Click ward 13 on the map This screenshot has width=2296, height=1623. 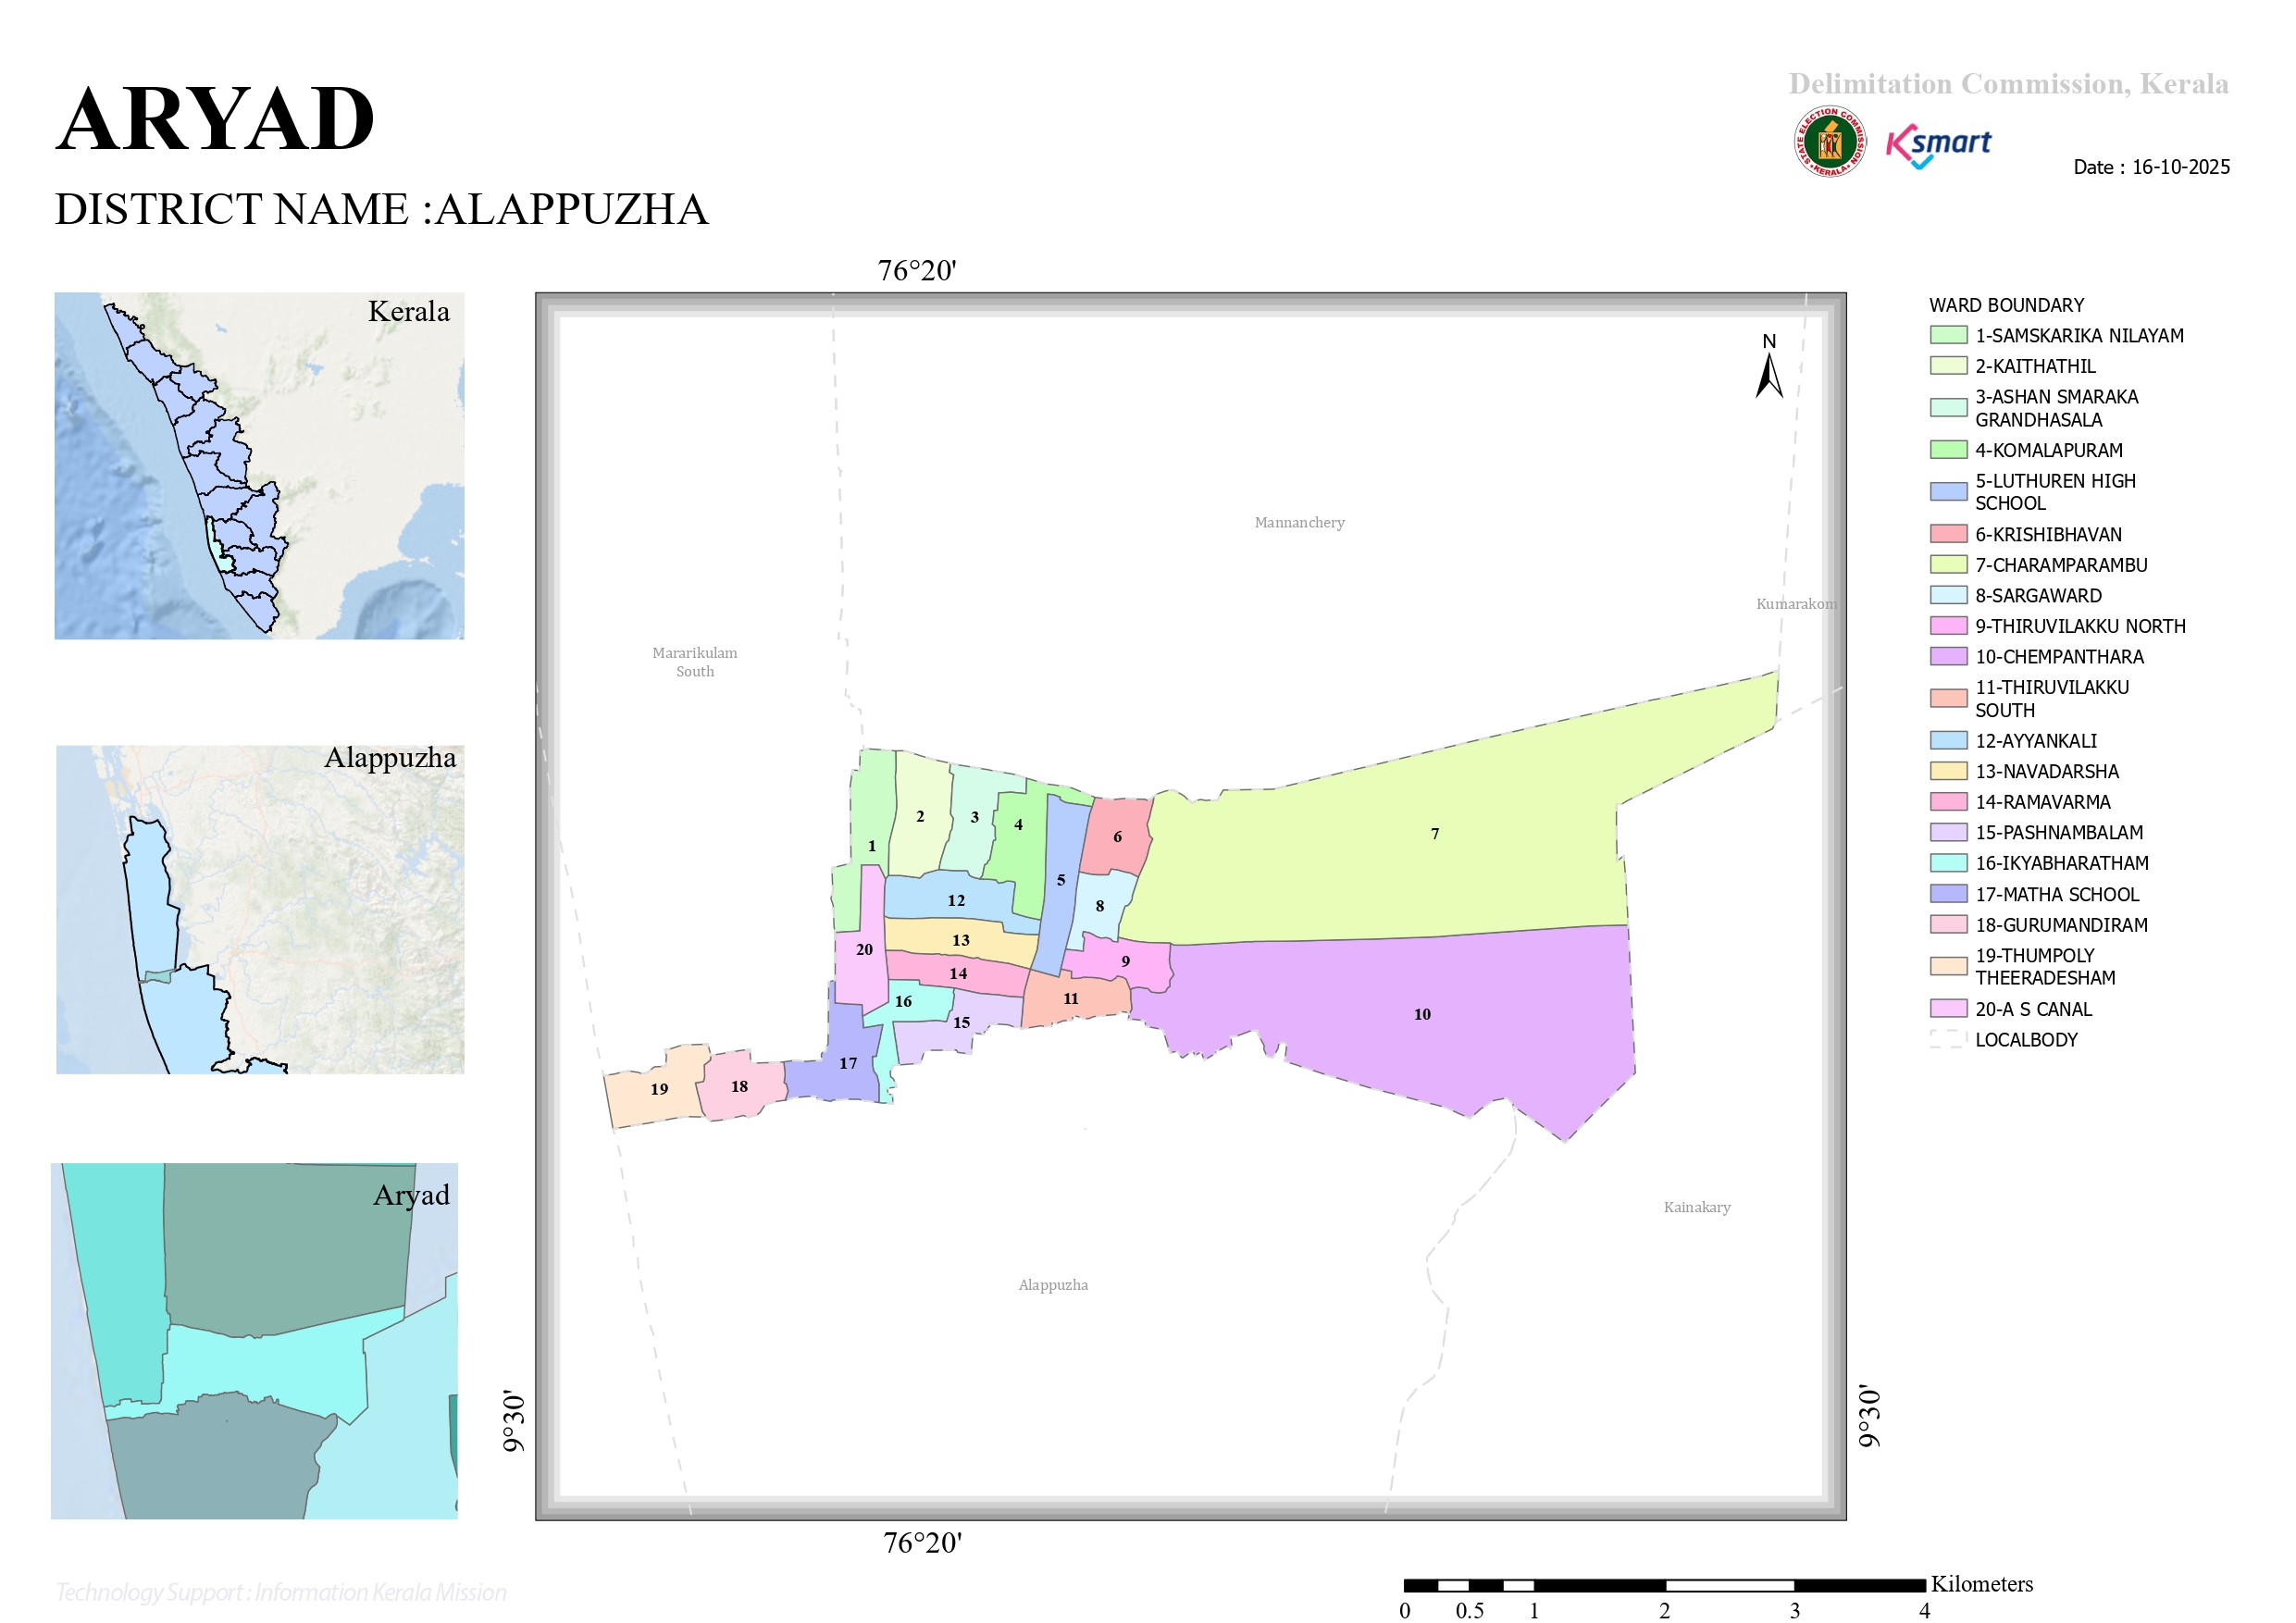point(960,941)
